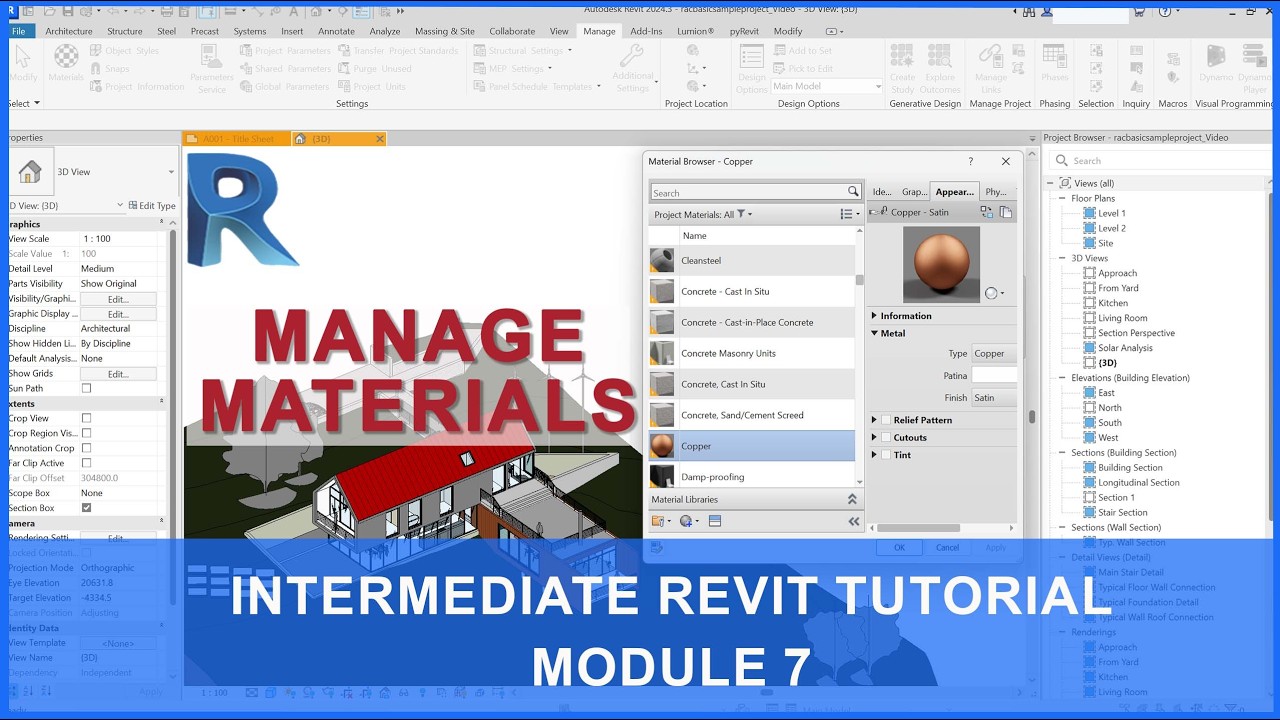Click Edit Type in Properties panel
Image resolution: width=1280 pixels, height=720 pixels.
tap(152, 206)
